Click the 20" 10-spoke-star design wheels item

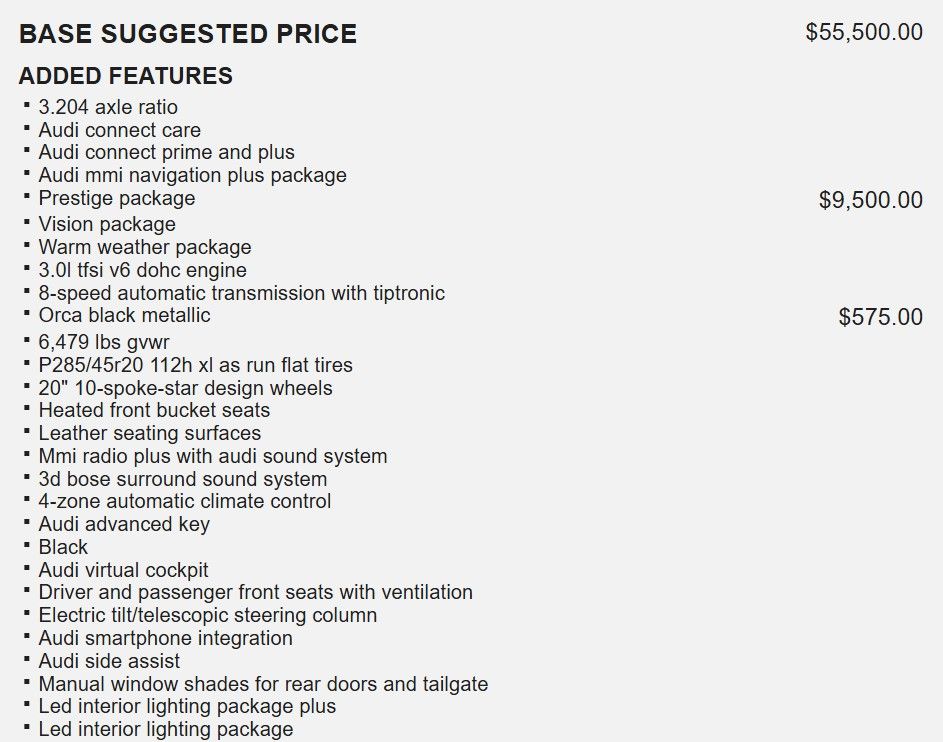point(185,388)
